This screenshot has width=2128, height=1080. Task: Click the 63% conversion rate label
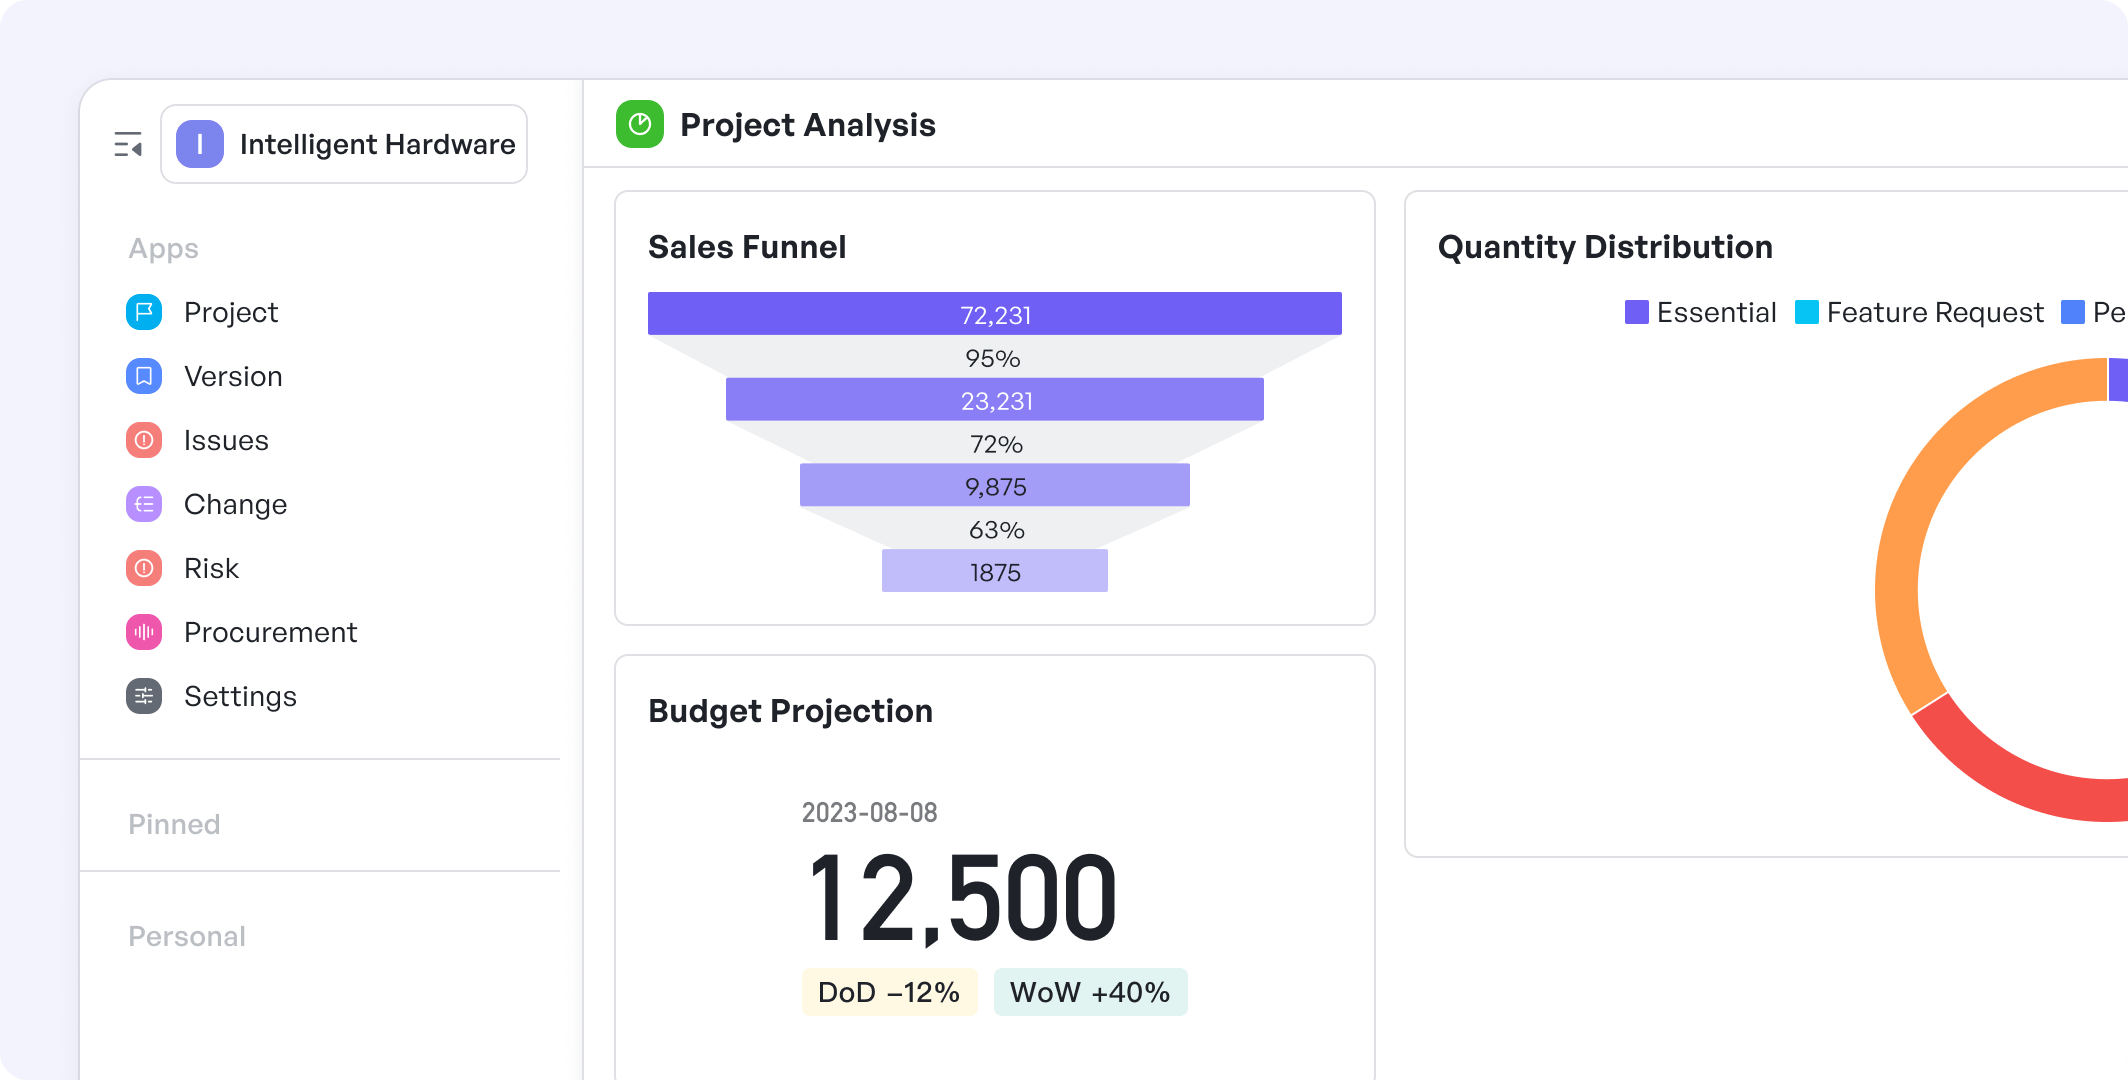[996, 530]
